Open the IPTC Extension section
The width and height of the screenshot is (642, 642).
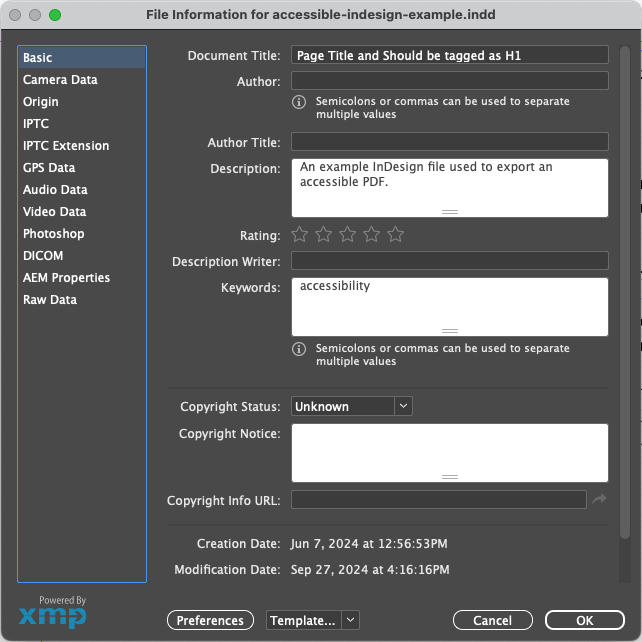66,146
